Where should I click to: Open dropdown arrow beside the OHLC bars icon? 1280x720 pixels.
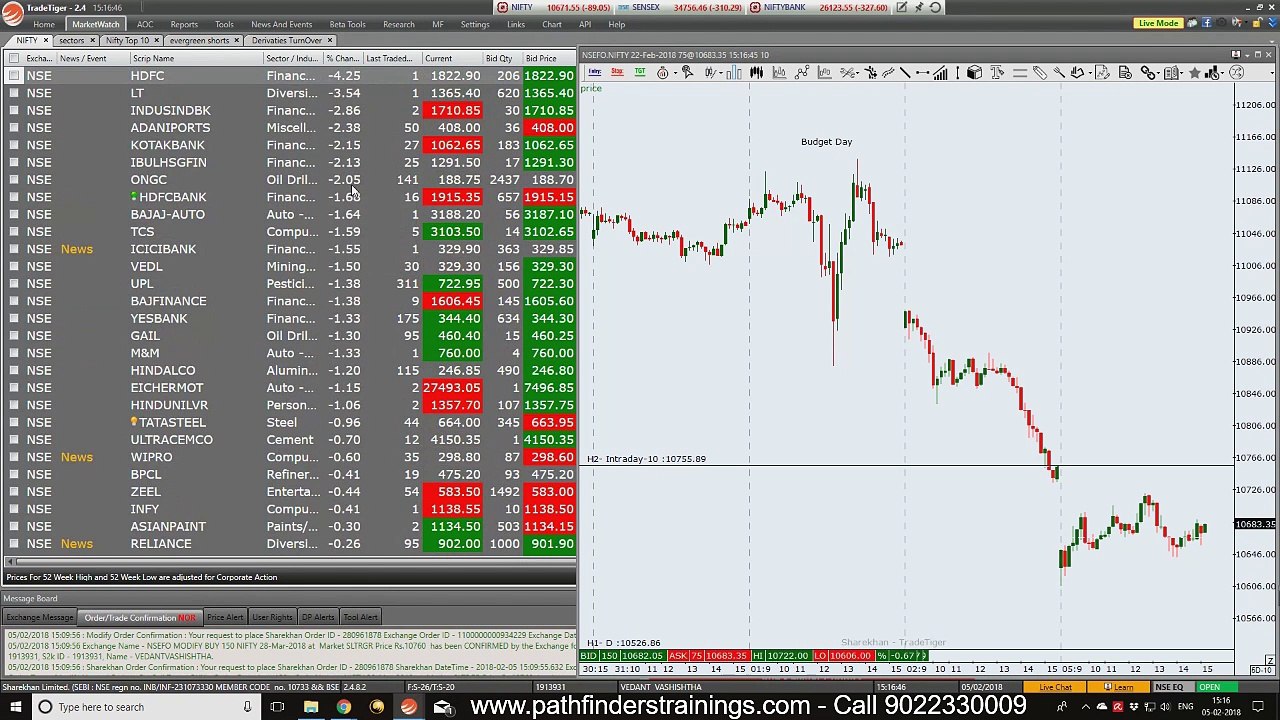(721, 73)
